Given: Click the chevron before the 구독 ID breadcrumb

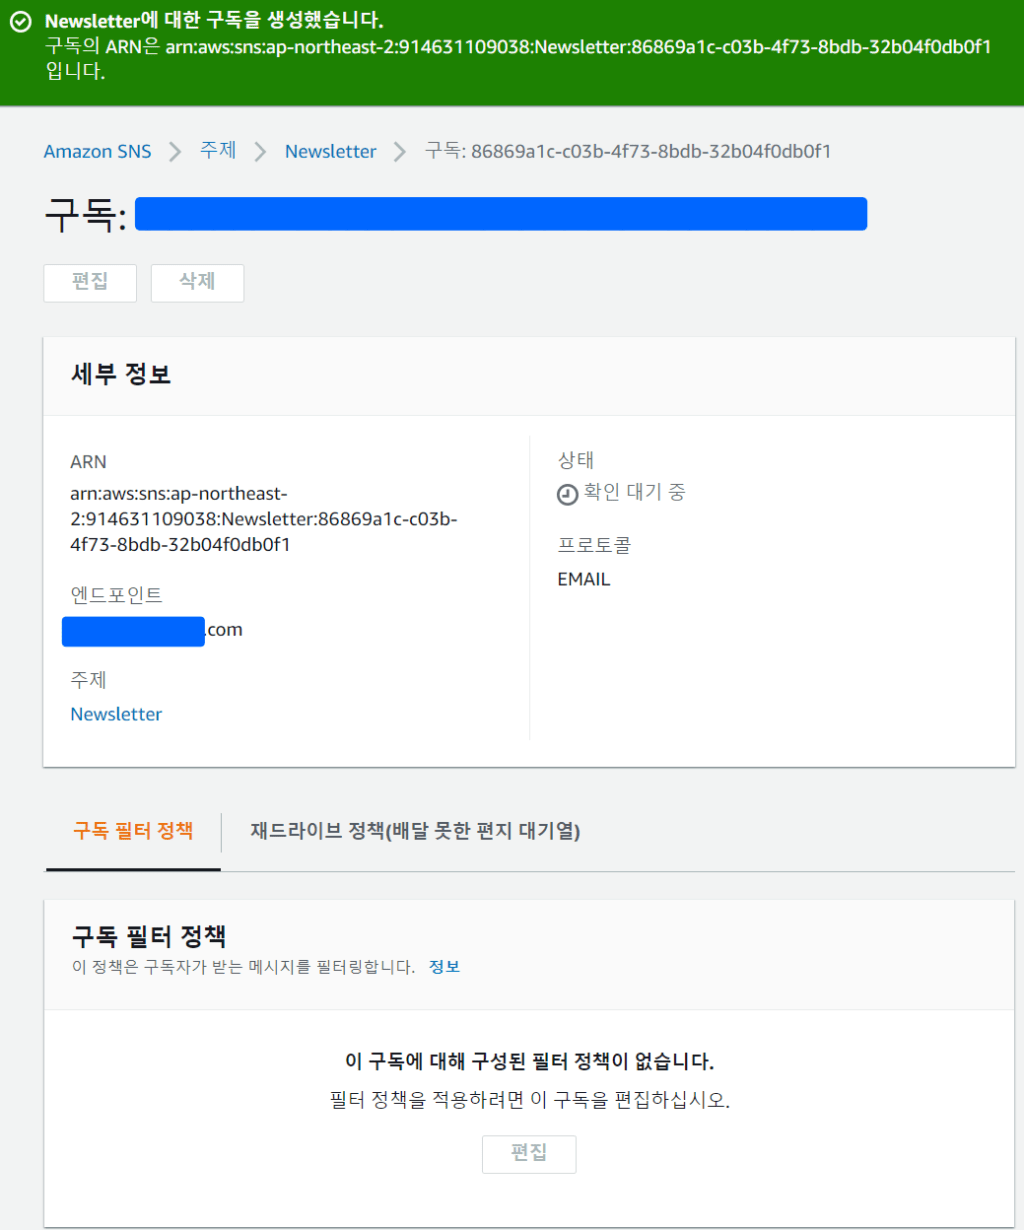Looking at the screenshot, I should tap(400, 152).
